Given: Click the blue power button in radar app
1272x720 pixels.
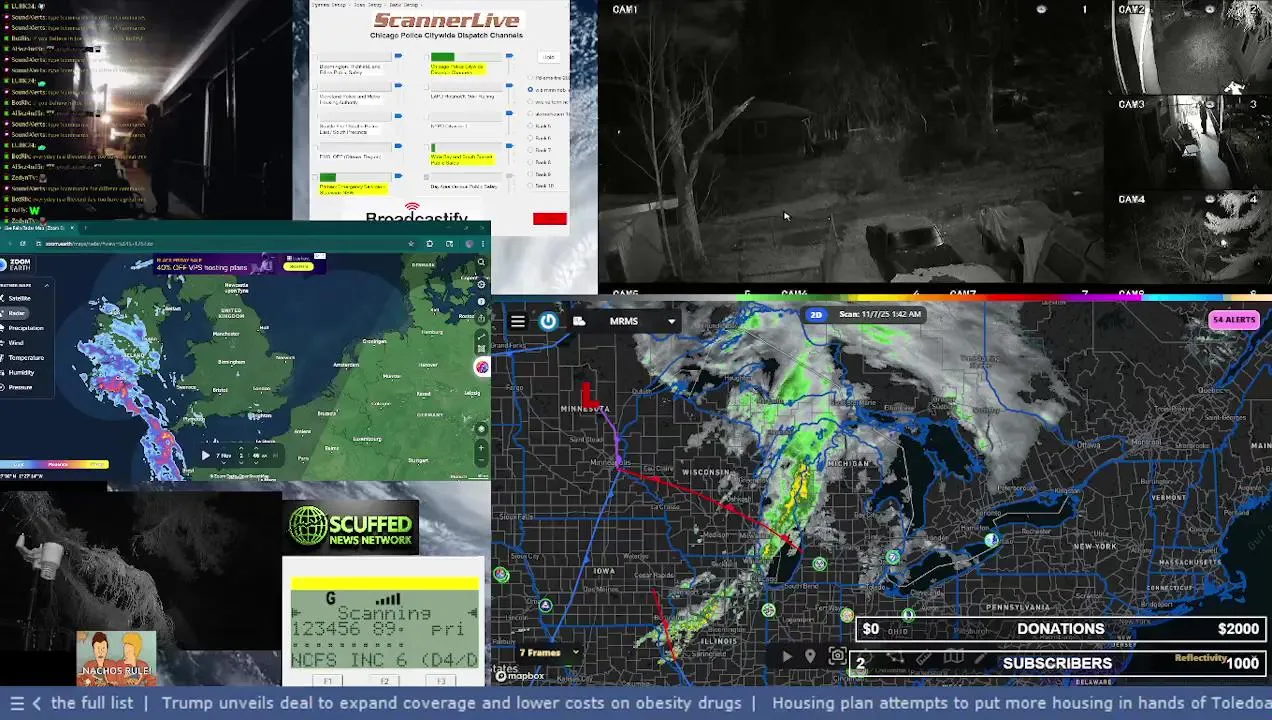Looking at the screenshot, I should [548, 321].
